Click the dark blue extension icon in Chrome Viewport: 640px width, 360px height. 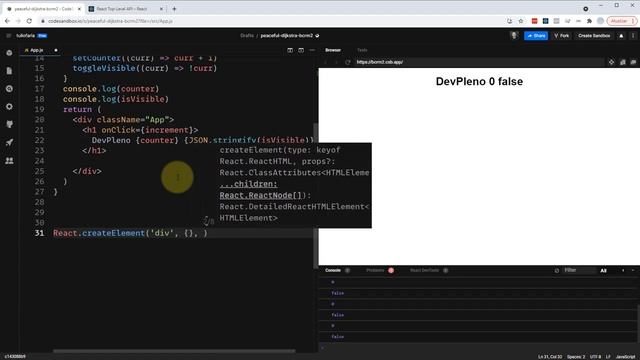(545, 21)
